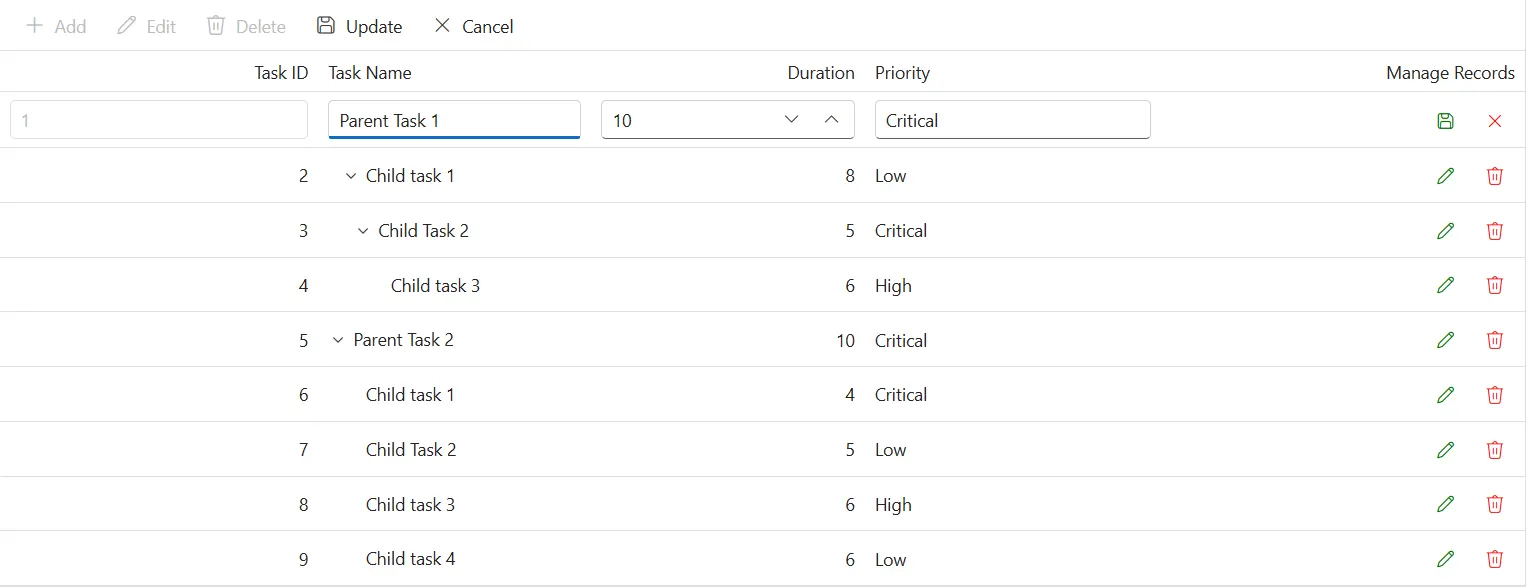Click the delete trash for Task ID 7
This screenshot has width=1528, height=587.
tap(1495, 450)
